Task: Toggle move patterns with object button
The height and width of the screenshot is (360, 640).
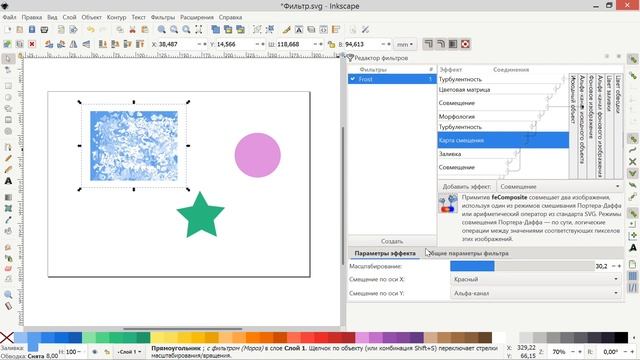Action: [x=465, y=44]
